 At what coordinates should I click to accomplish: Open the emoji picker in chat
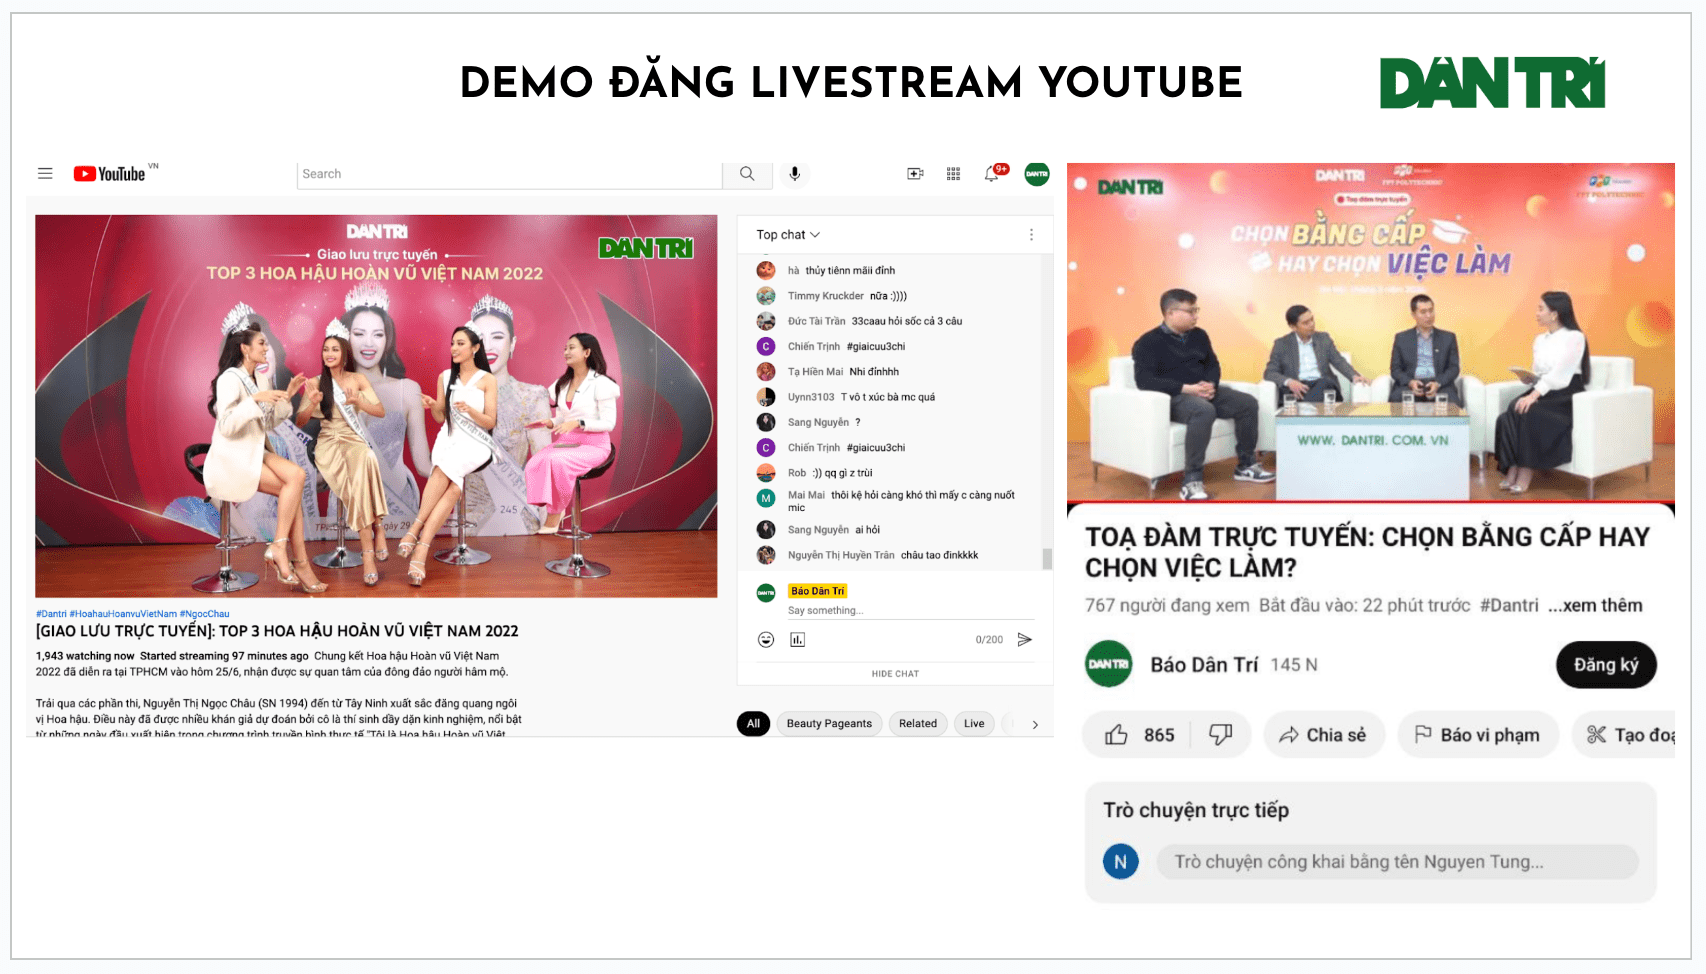(766, 639)
